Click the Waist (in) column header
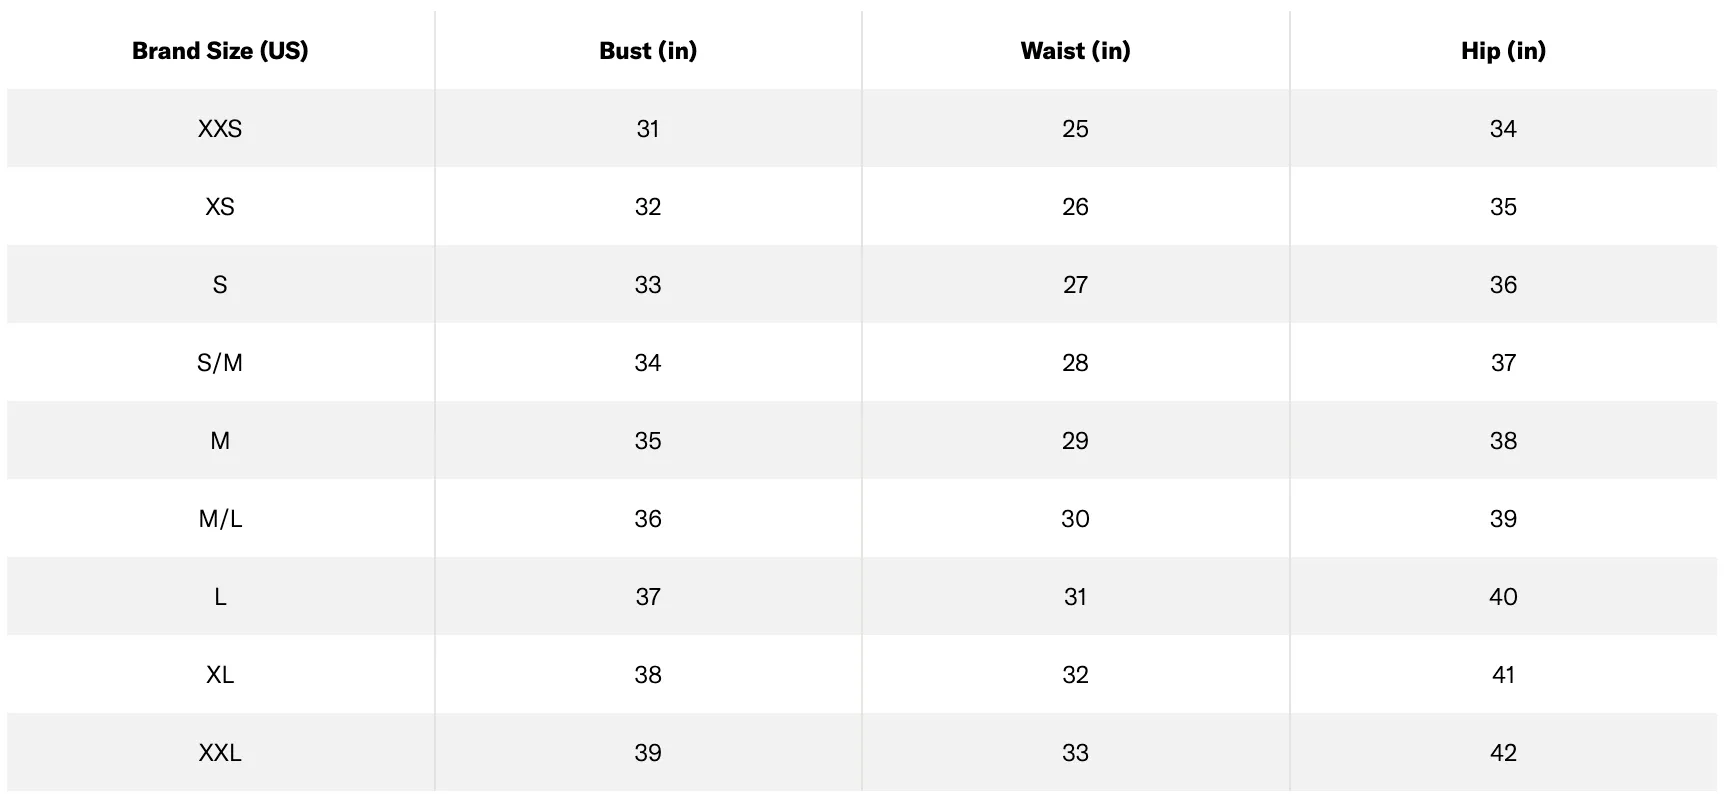This screenshot has height=794, width=1726. coord(1075,51)
